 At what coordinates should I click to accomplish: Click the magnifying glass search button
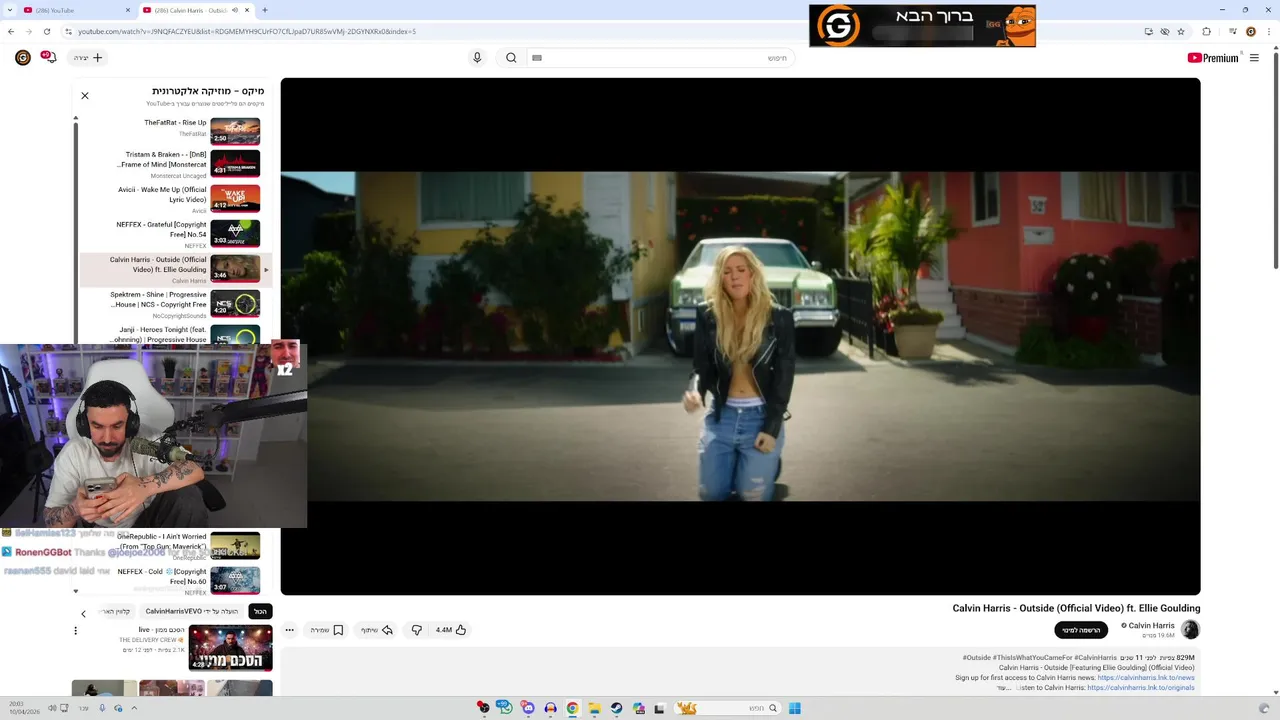click(x=511, y=58)
